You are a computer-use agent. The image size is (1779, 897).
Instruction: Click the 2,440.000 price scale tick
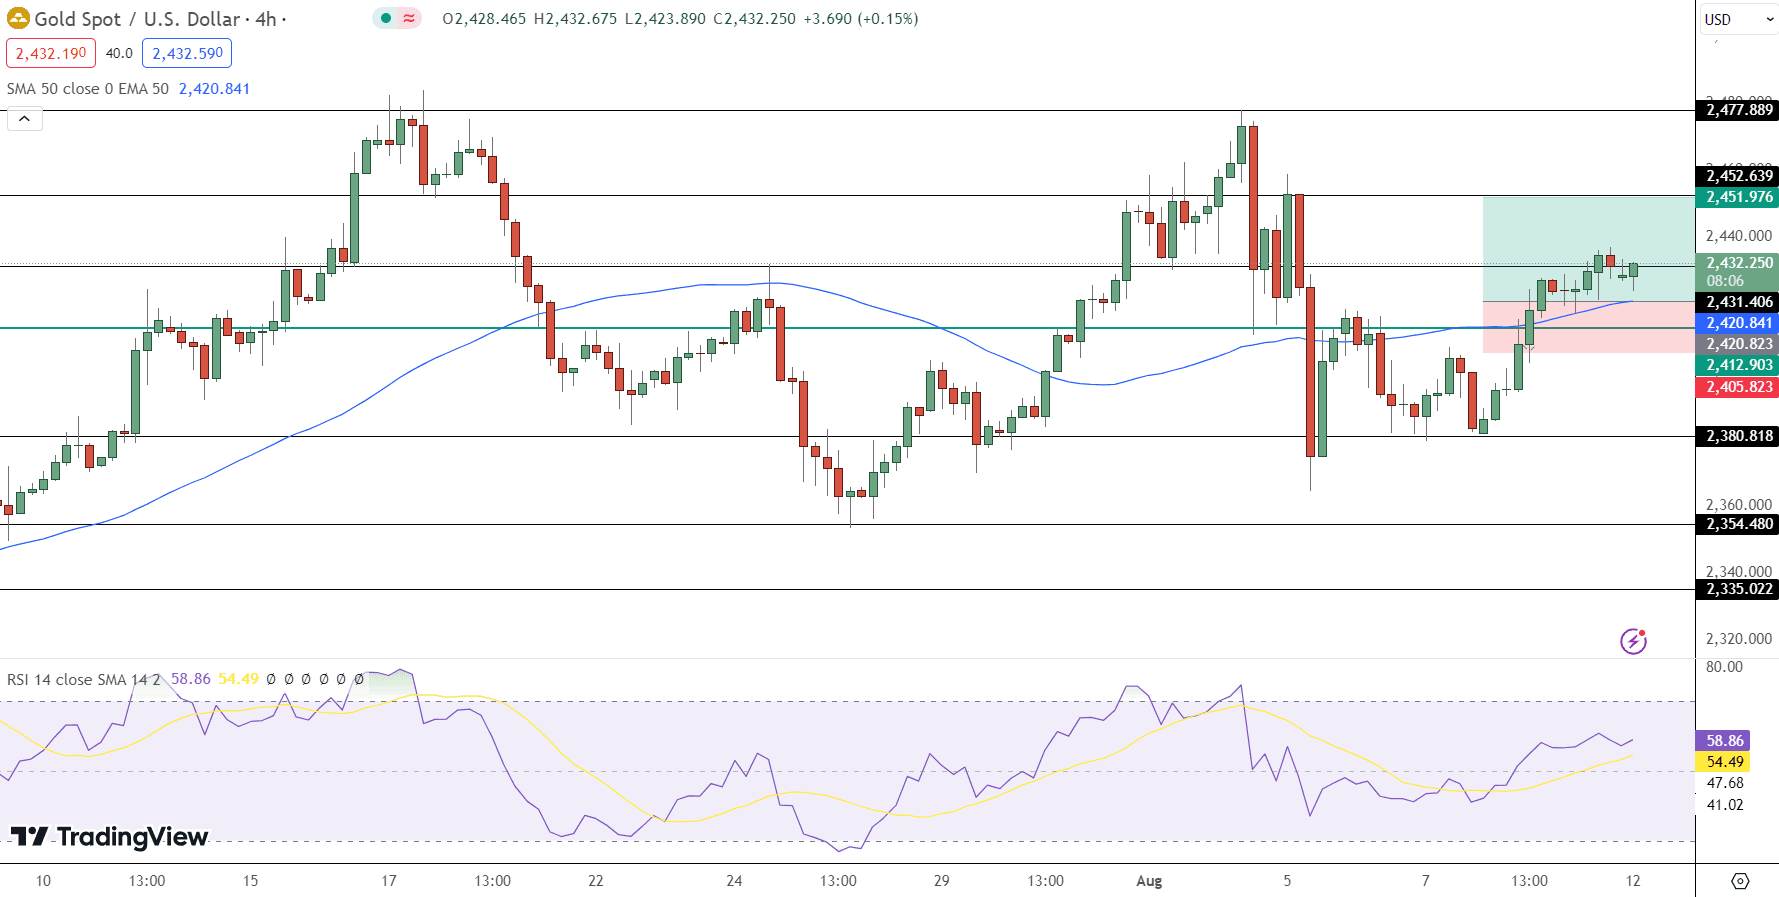click(1738, 236)
